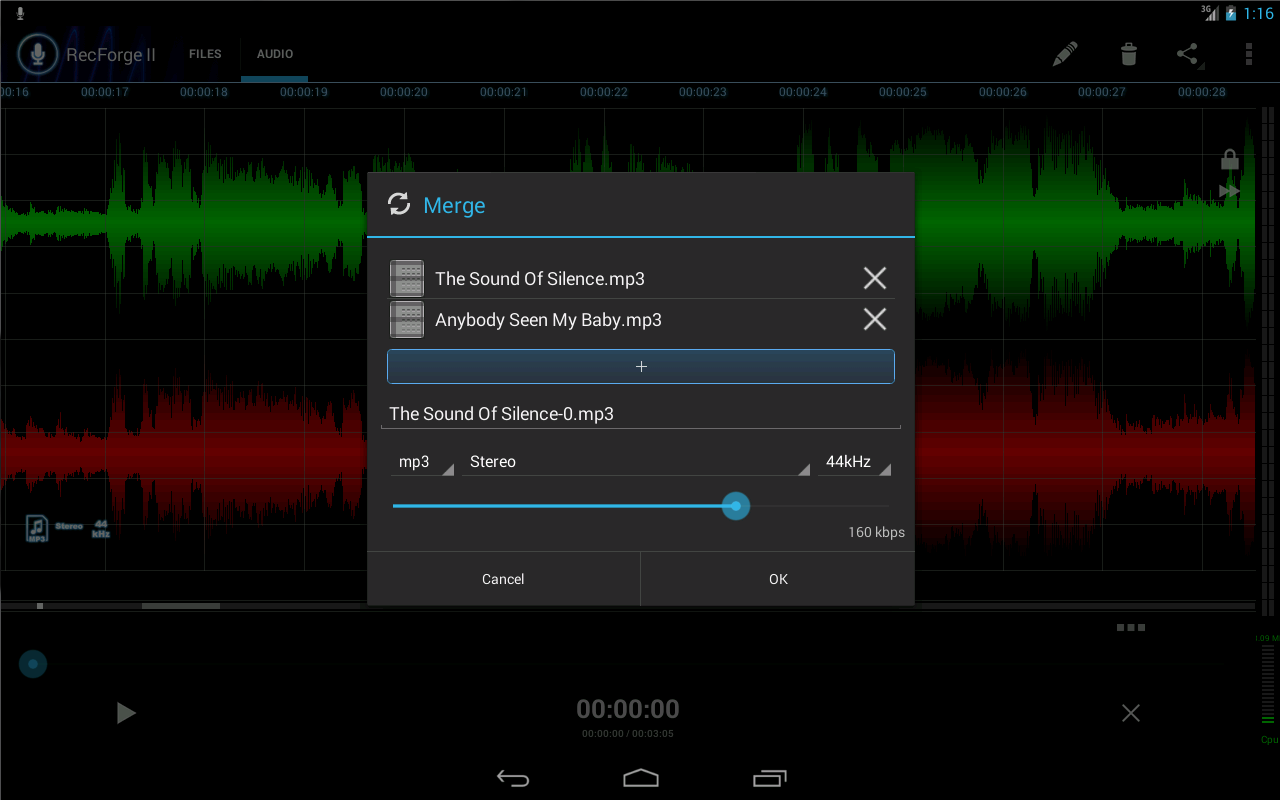Viewport: 1280px width, 800px height.
Task: Toggle the waveform lock
Action: coord(1228,158)
